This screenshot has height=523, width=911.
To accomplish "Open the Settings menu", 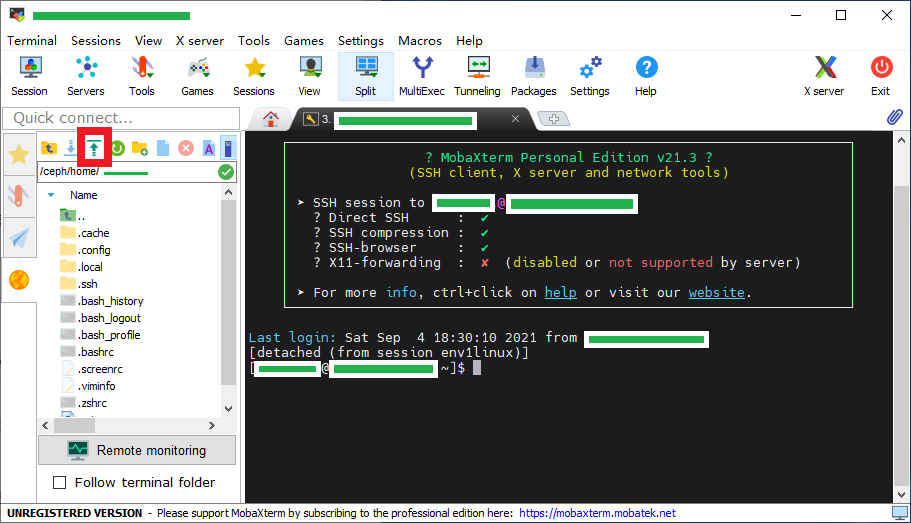I will pos(361,41).
